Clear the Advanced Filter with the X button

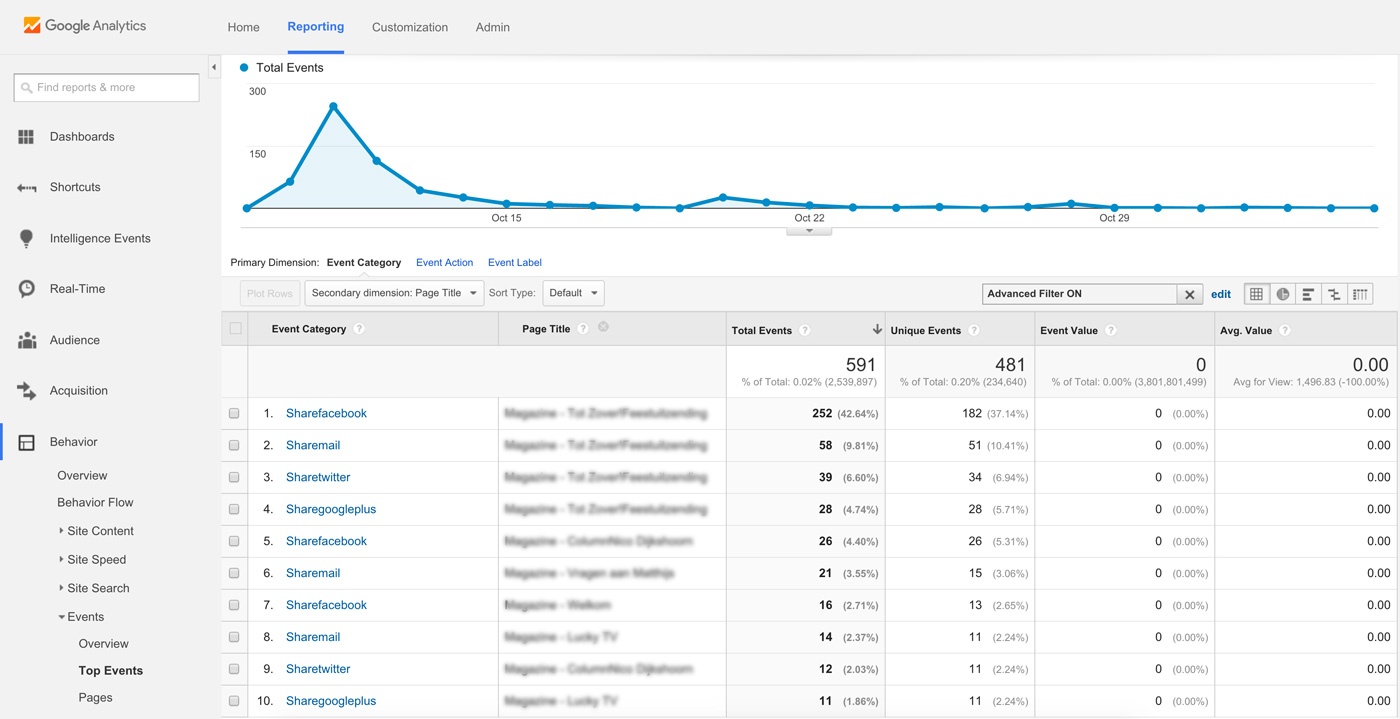click(1189, 294)
